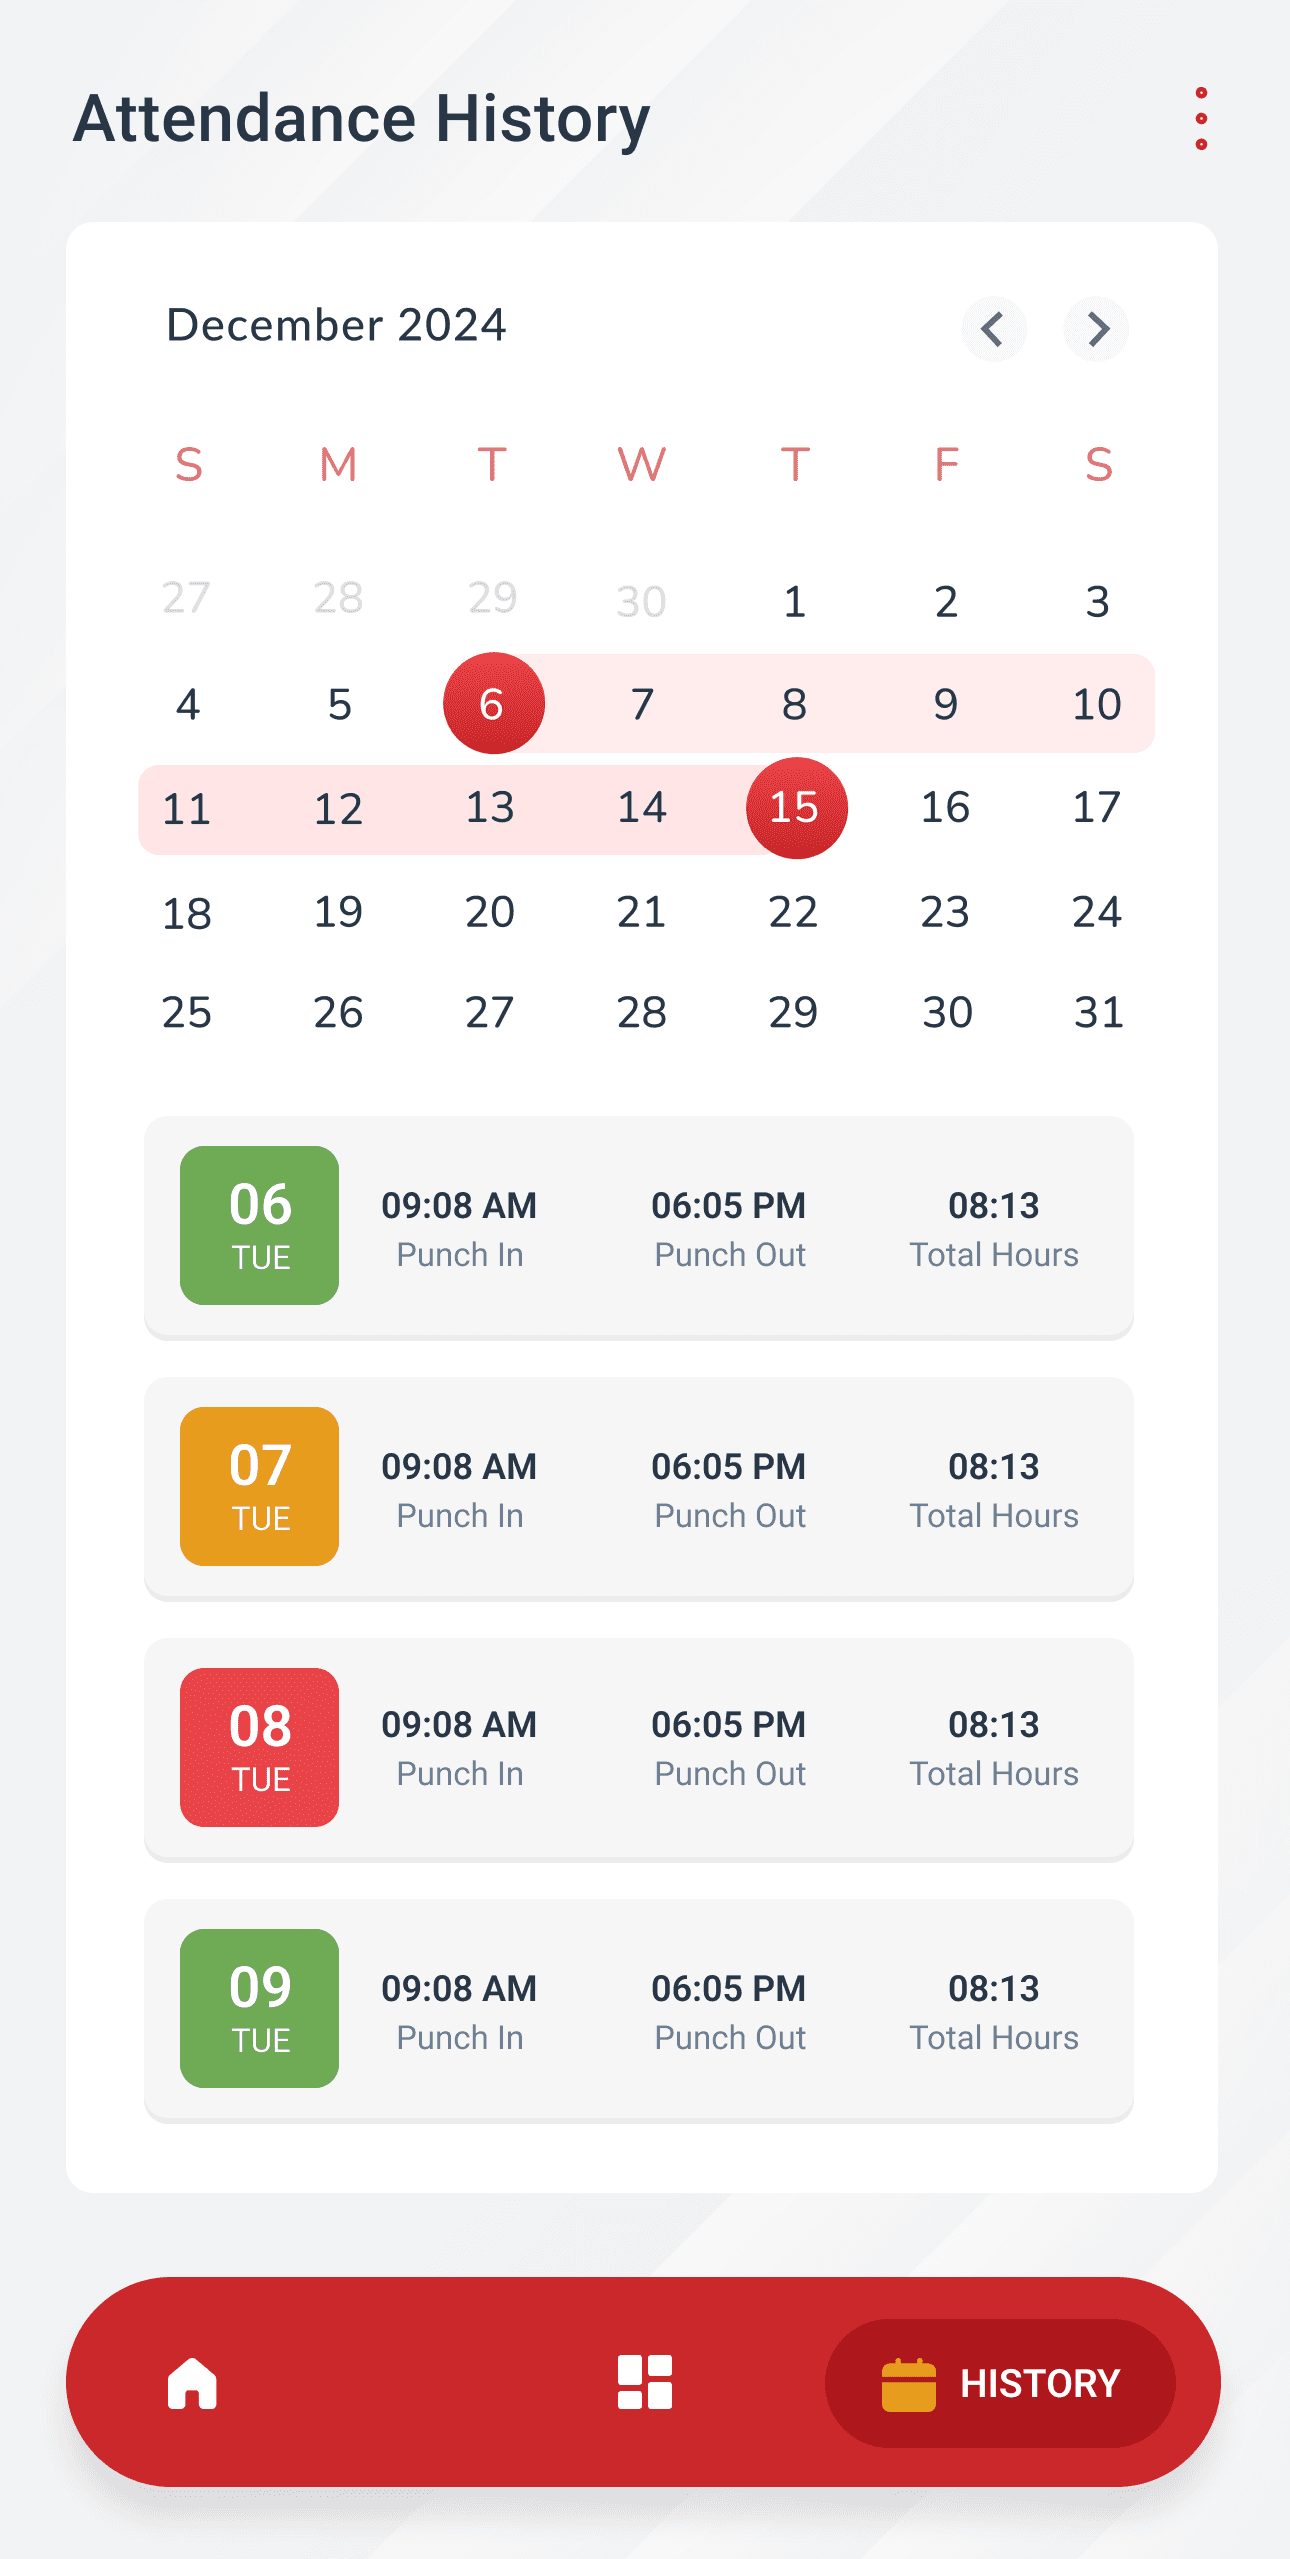Tap the home icon in bottom navigation
Screen dimensions: 1290x2559
click(192, 2383)
